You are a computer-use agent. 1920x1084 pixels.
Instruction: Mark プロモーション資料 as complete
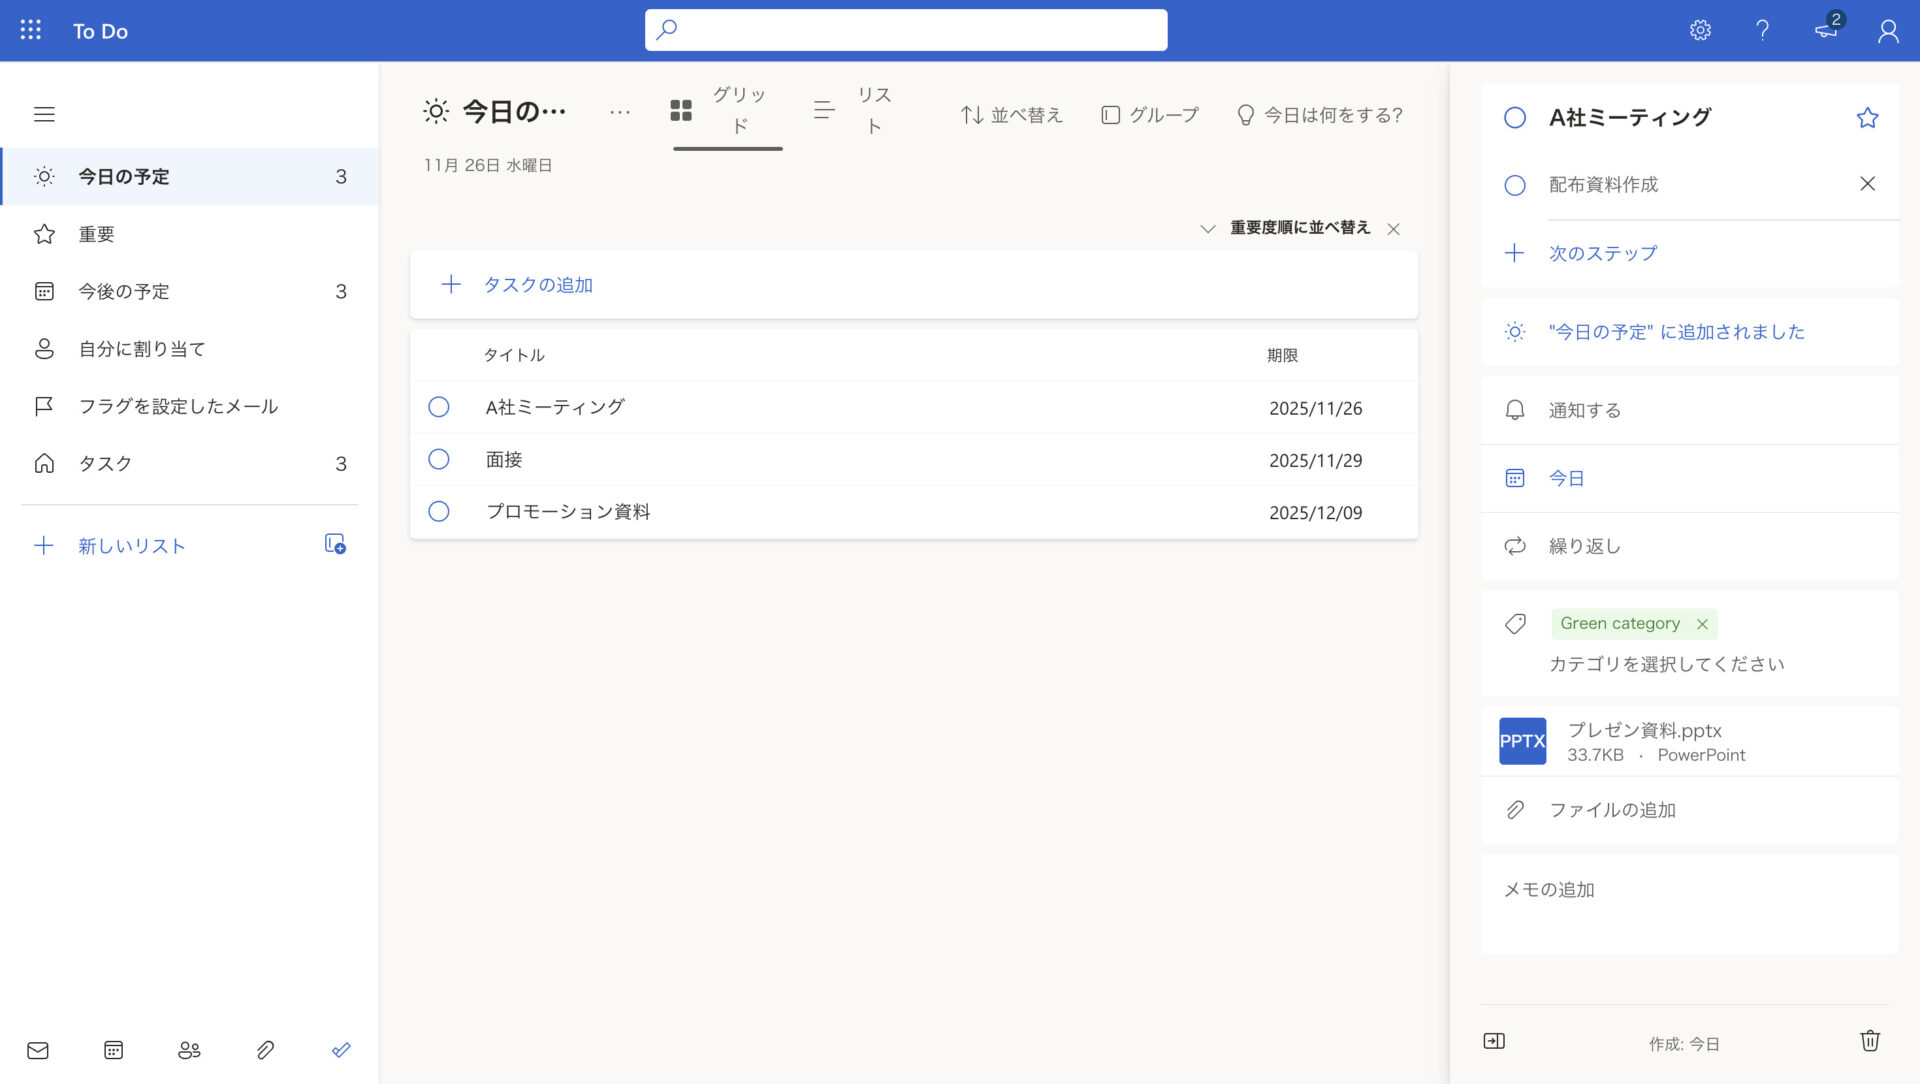point(439,511)
